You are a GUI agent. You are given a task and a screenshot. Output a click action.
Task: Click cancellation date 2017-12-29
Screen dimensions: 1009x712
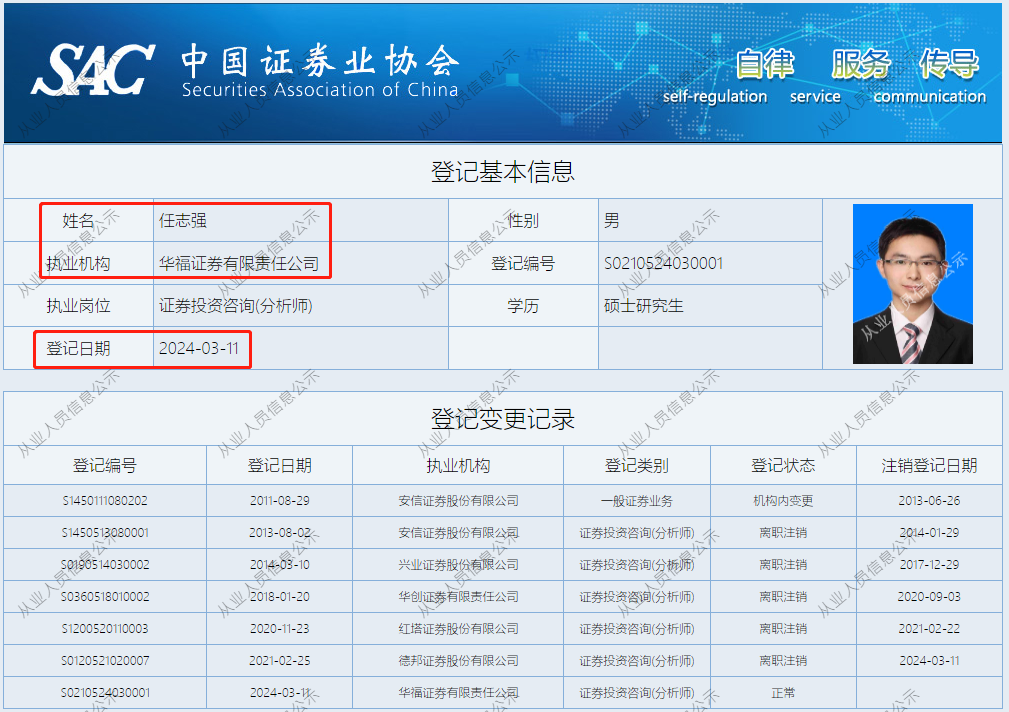tap(929, 565)
